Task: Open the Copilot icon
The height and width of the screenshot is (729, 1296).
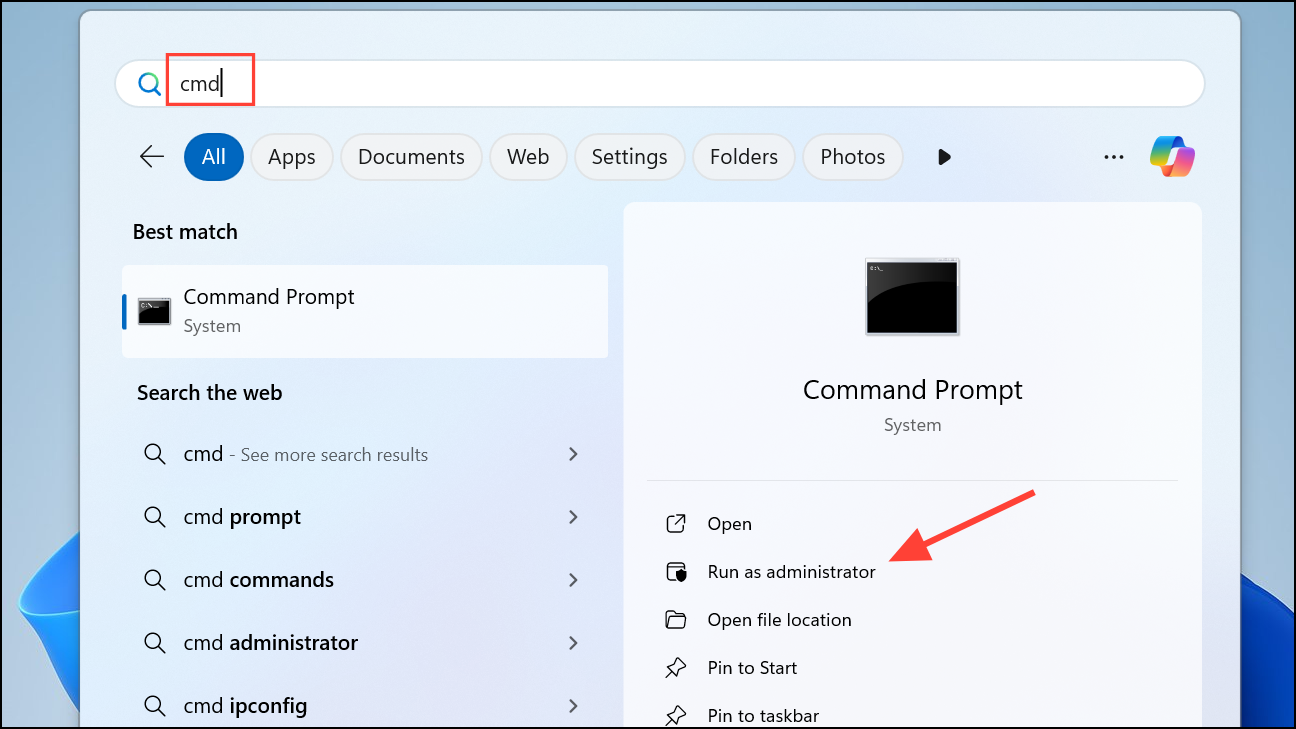Action: click(1172, 157)
